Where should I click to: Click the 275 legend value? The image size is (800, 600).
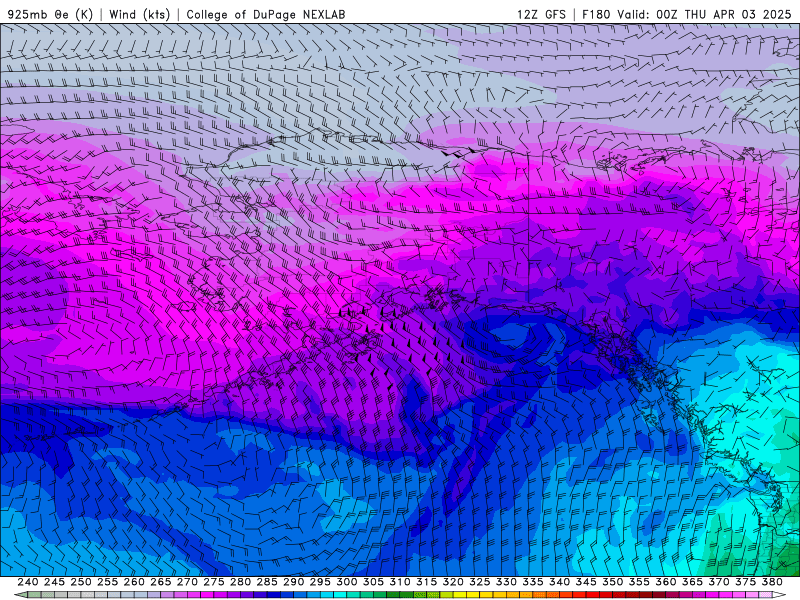coord(214,582)
